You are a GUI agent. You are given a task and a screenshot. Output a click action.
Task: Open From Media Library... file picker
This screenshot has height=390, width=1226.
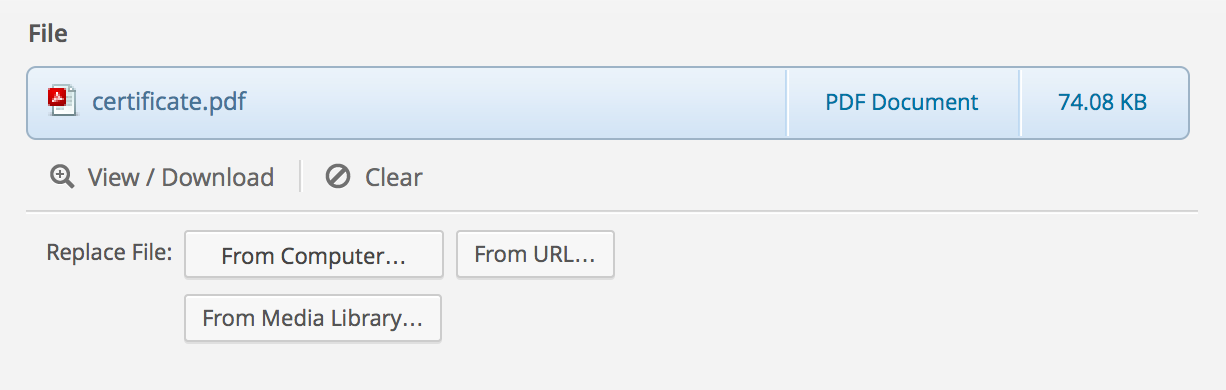(x=313, y=319)
